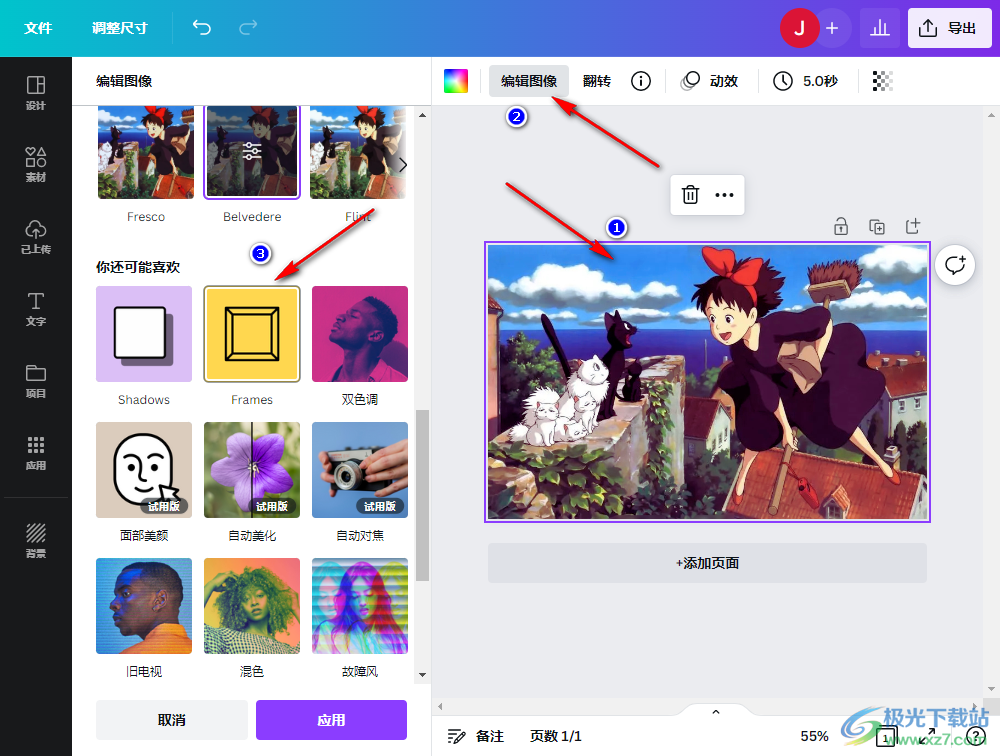Delete the image with trash icon
The width and height of the screenshot is (1000, 756).
click(x=690, y=195)
